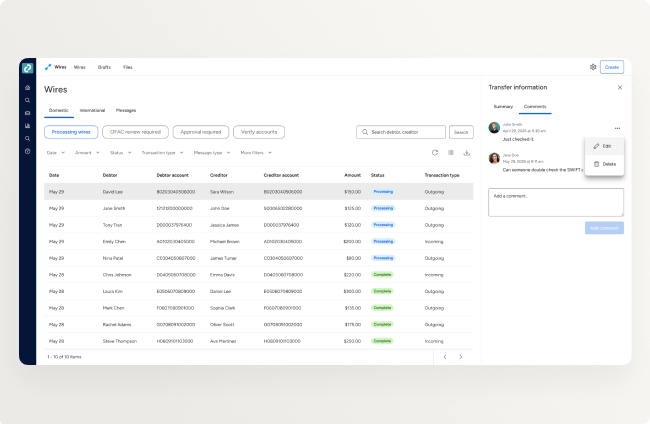
Task: Toggle the Verify accounts filter chip
Action: pos(259,132)
